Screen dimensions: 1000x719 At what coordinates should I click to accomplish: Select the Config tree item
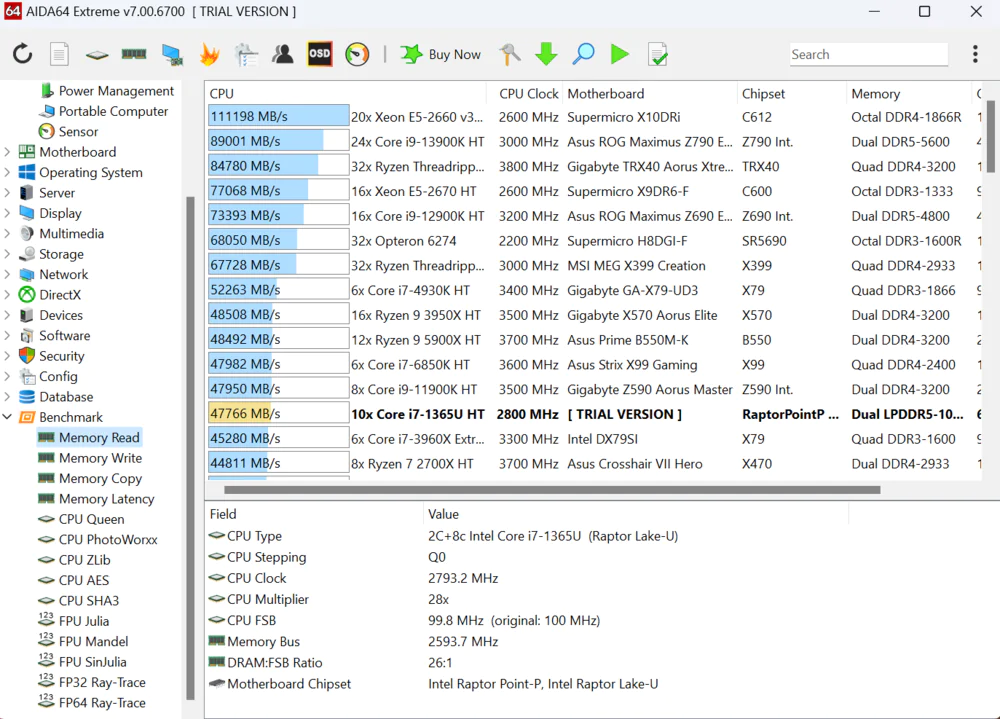[48, 376]
